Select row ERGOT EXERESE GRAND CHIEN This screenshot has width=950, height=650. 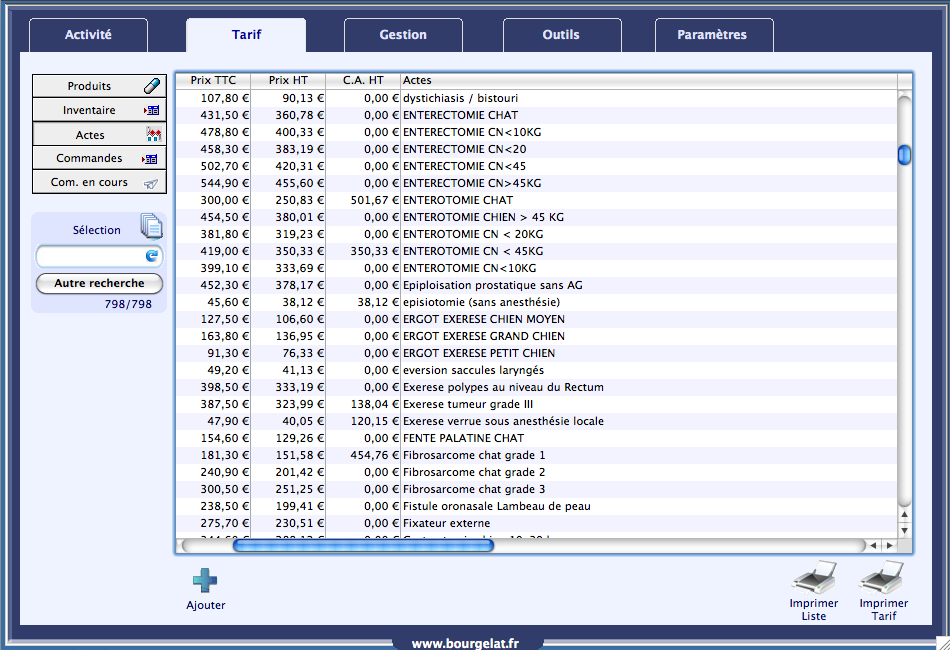tap(536, 336)
